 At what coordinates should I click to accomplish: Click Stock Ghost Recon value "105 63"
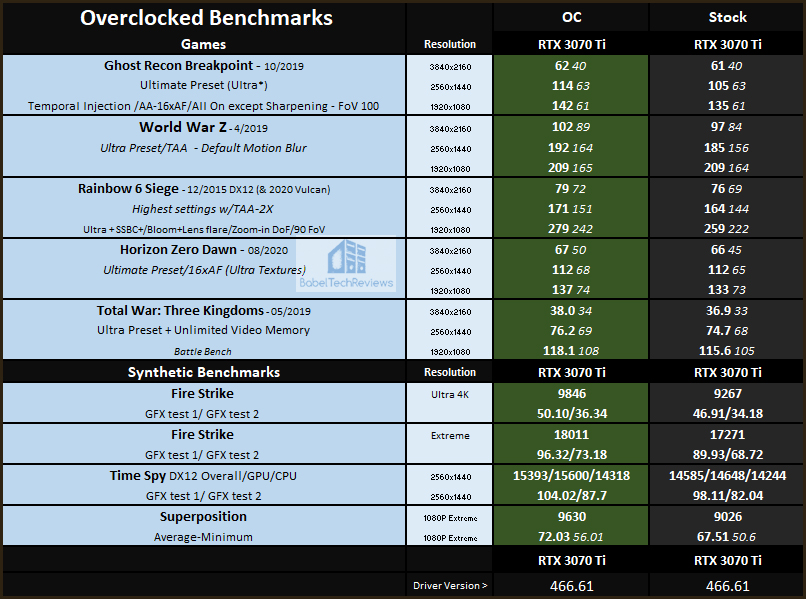coord(726,86)
